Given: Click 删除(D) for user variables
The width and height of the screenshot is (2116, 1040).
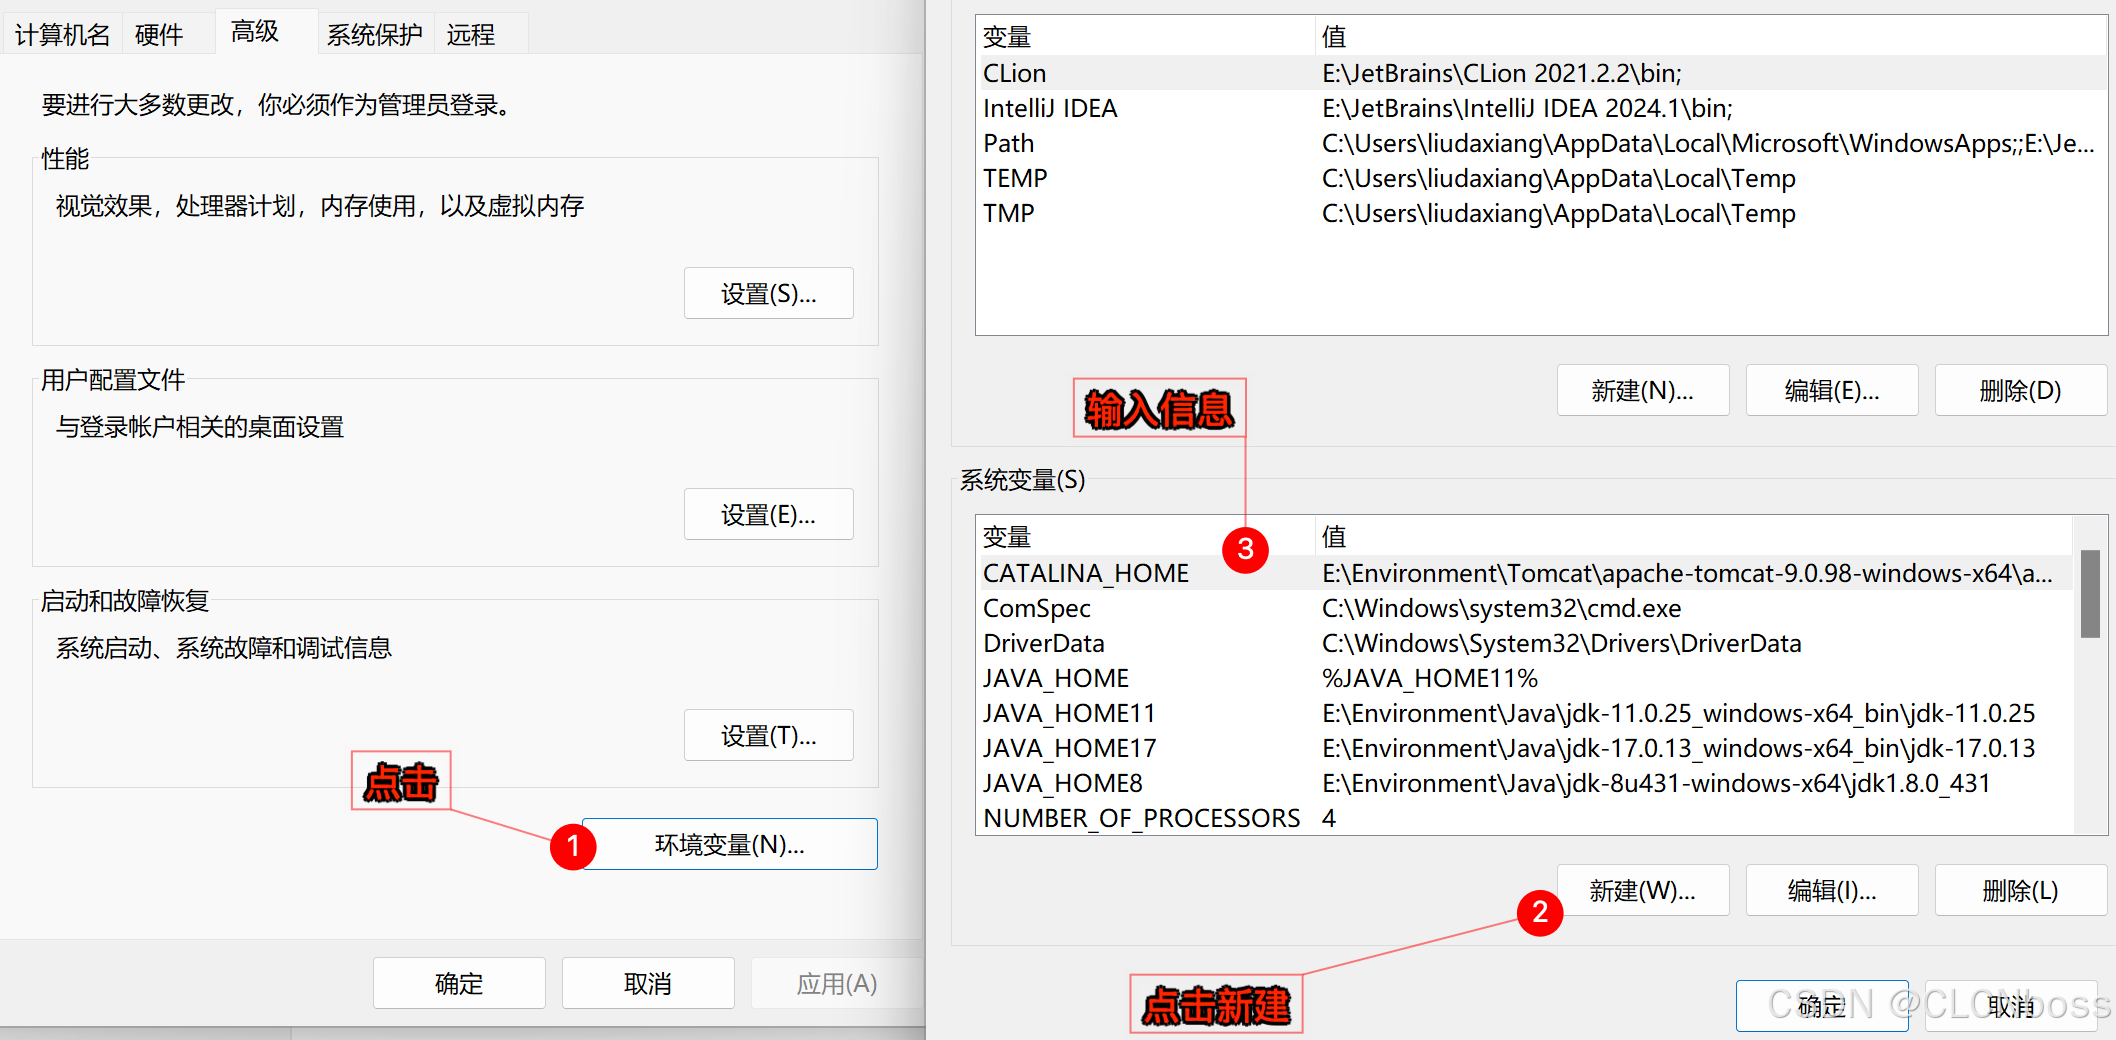Looking at the screenshot, I should point(2021,390).
